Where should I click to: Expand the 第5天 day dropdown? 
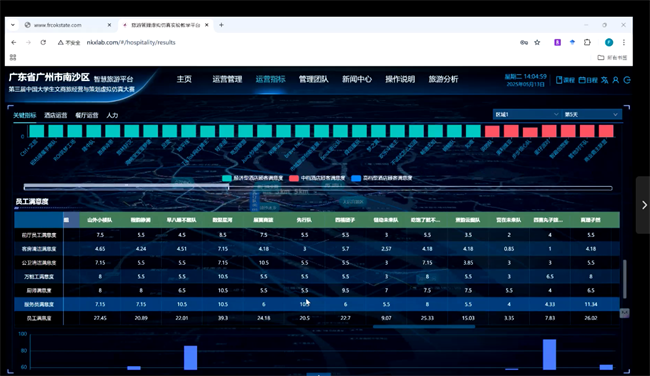click(592, 114)
